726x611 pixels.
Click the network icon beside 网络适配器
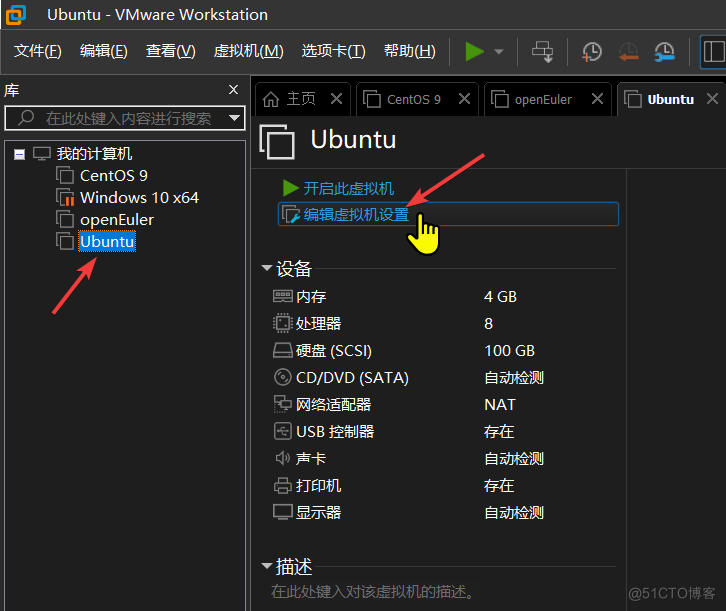282,404
